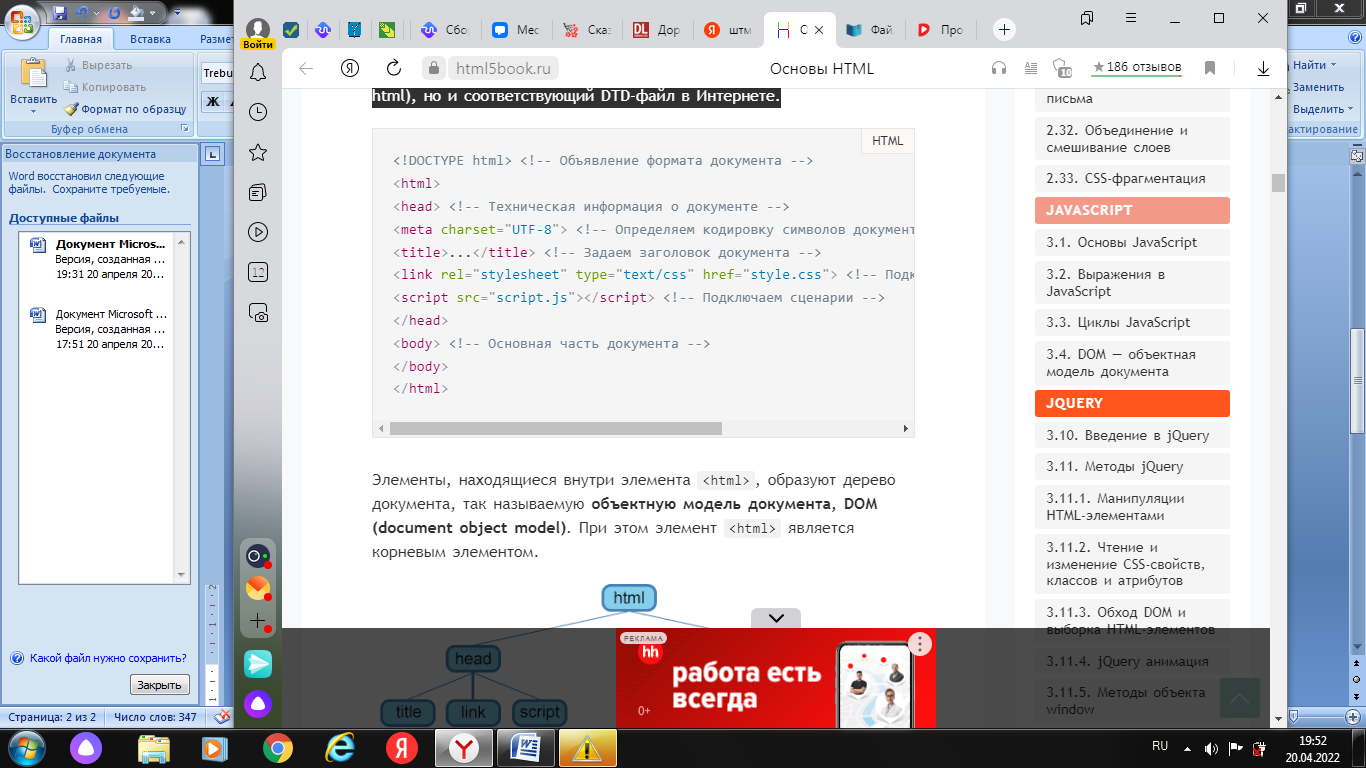Toggle bold Ж formatting in Word
This screenshot has width=1366, height=768.
[212, 101]
